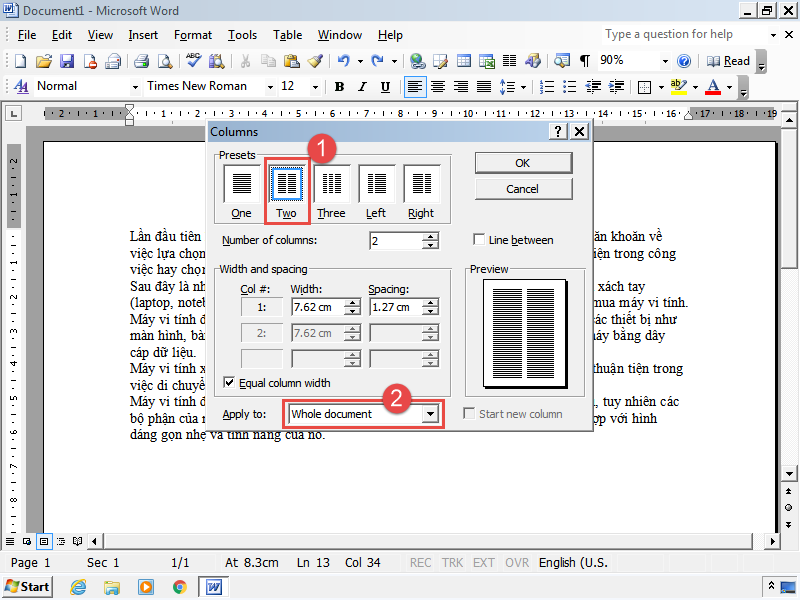Open the font size dropdown arrow

(x=315, y=87)
